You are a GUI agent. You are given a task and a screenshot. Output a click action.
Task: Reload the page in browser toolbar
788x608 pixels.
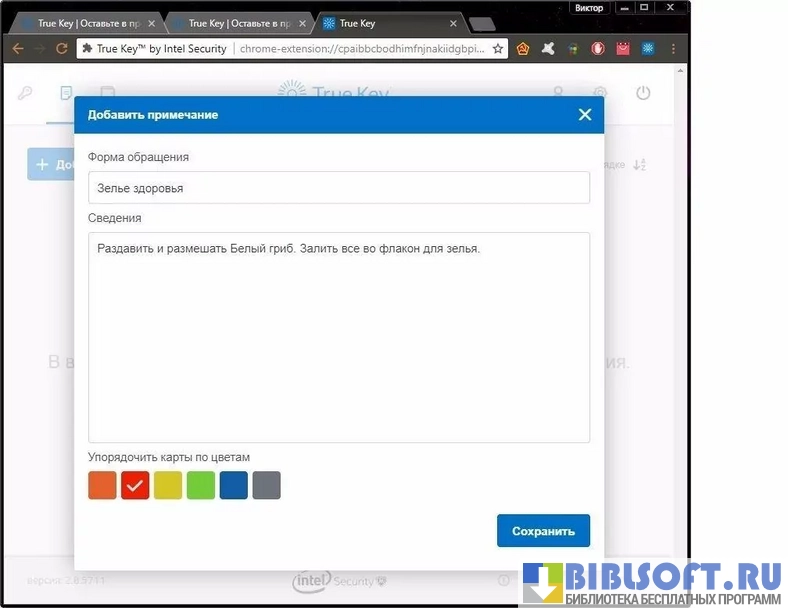(x=62, y=48)
